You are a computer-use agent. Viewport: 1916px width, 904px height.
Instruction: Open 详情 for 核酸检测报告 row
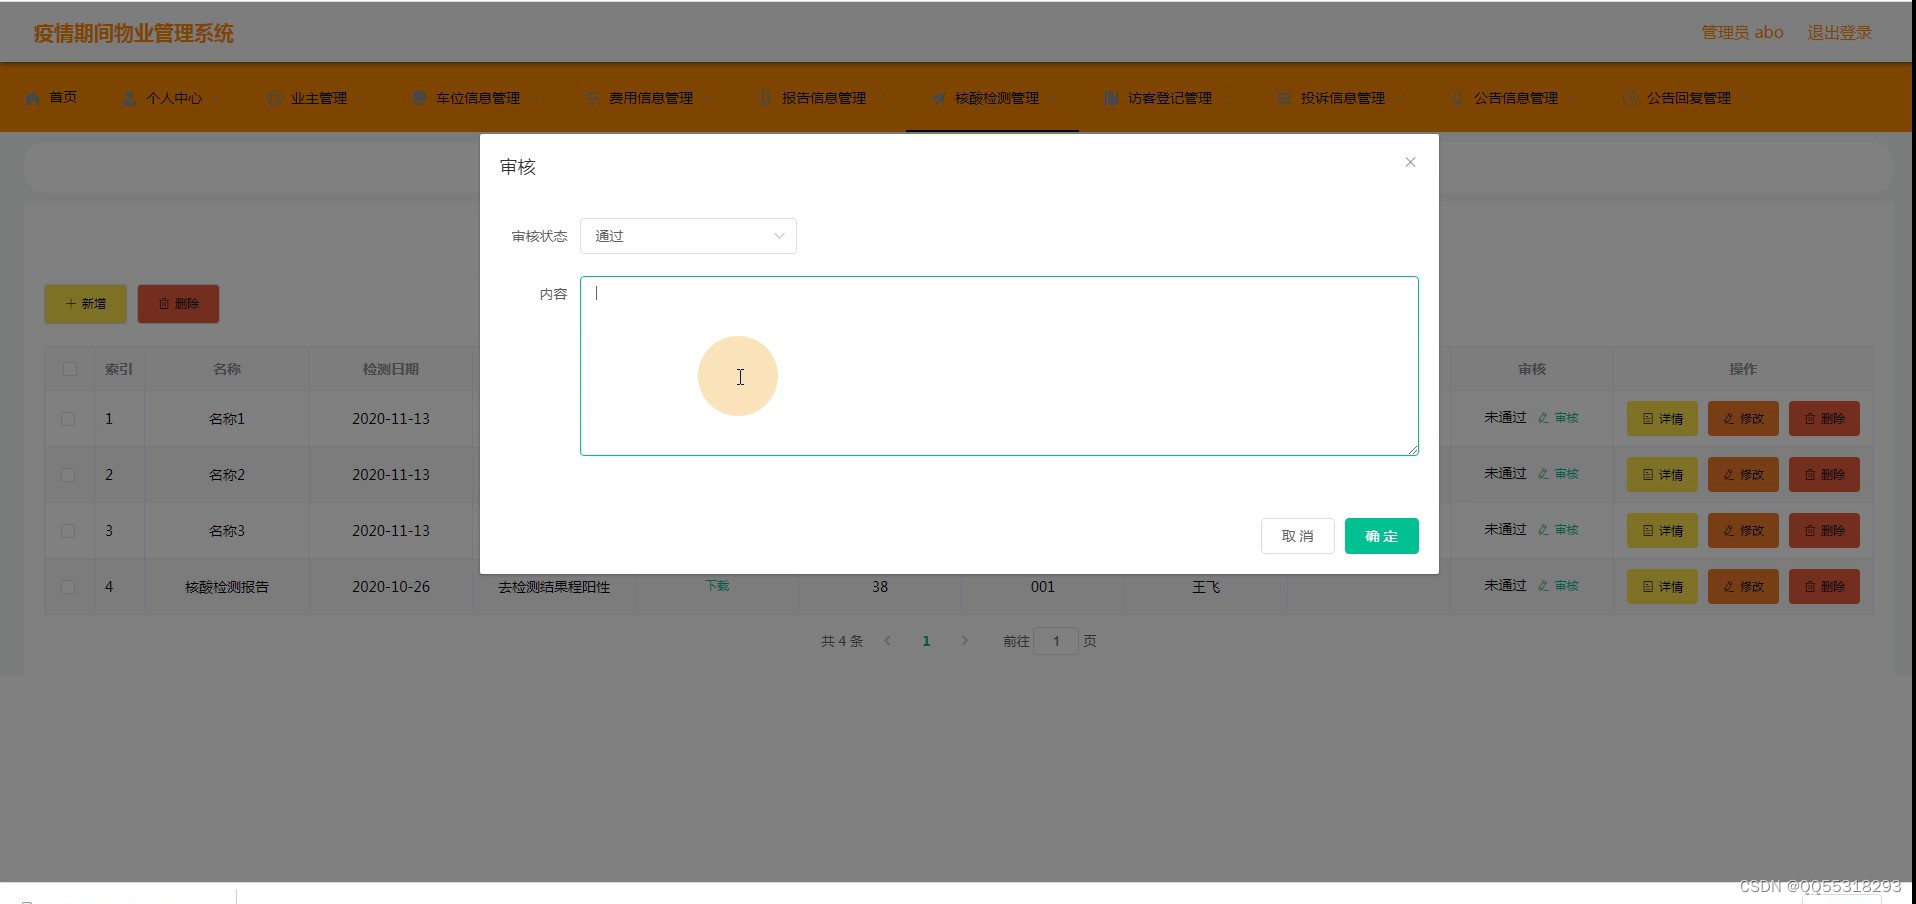1662,587
